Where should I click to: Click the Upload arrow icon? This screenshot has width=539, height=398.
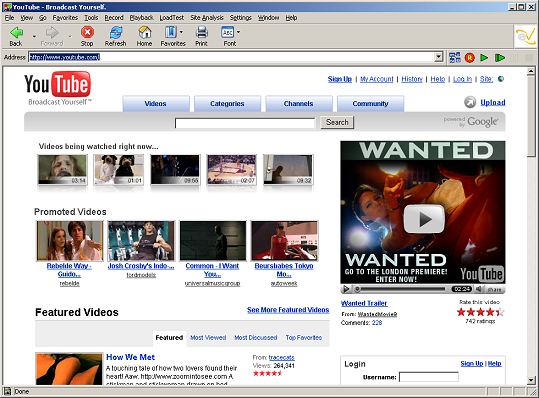click(470, 102)
